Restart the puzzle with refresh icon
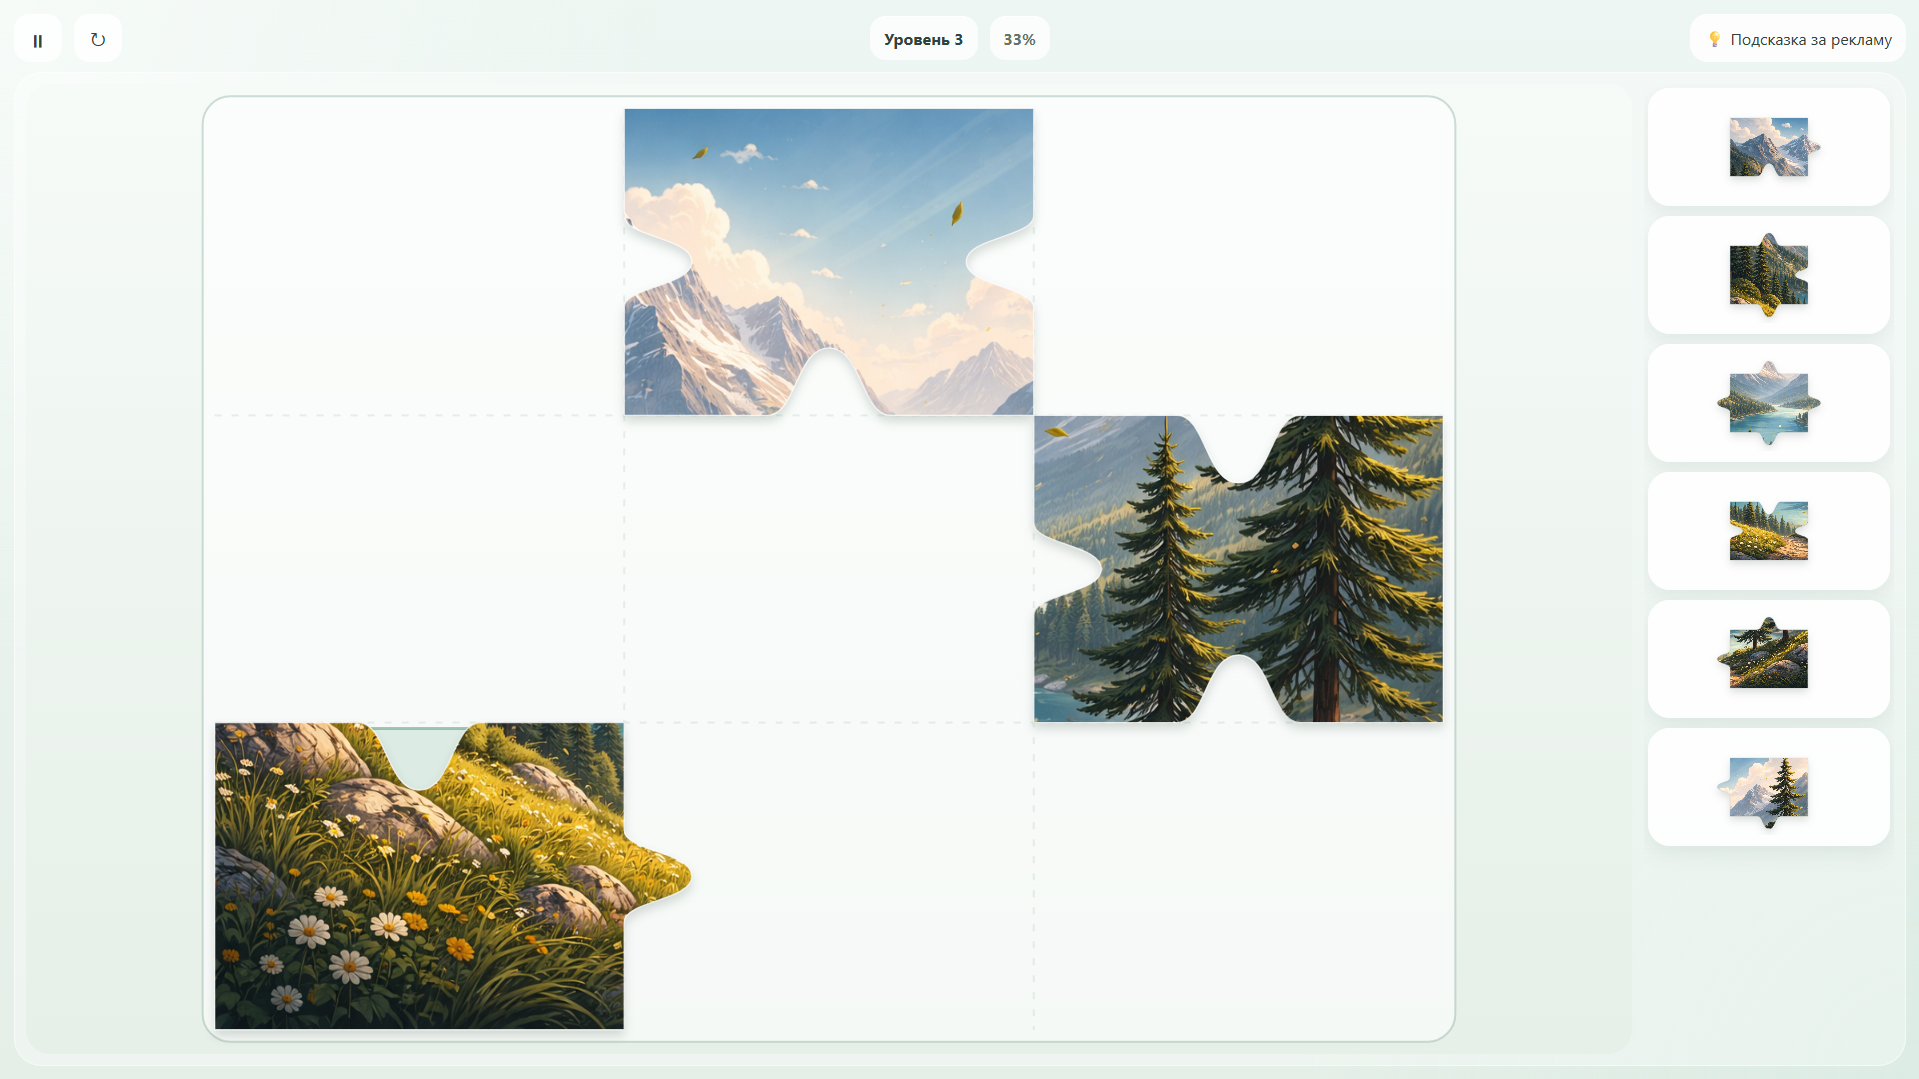This screenshot has width=1919, height=1079. coord(98,40)
